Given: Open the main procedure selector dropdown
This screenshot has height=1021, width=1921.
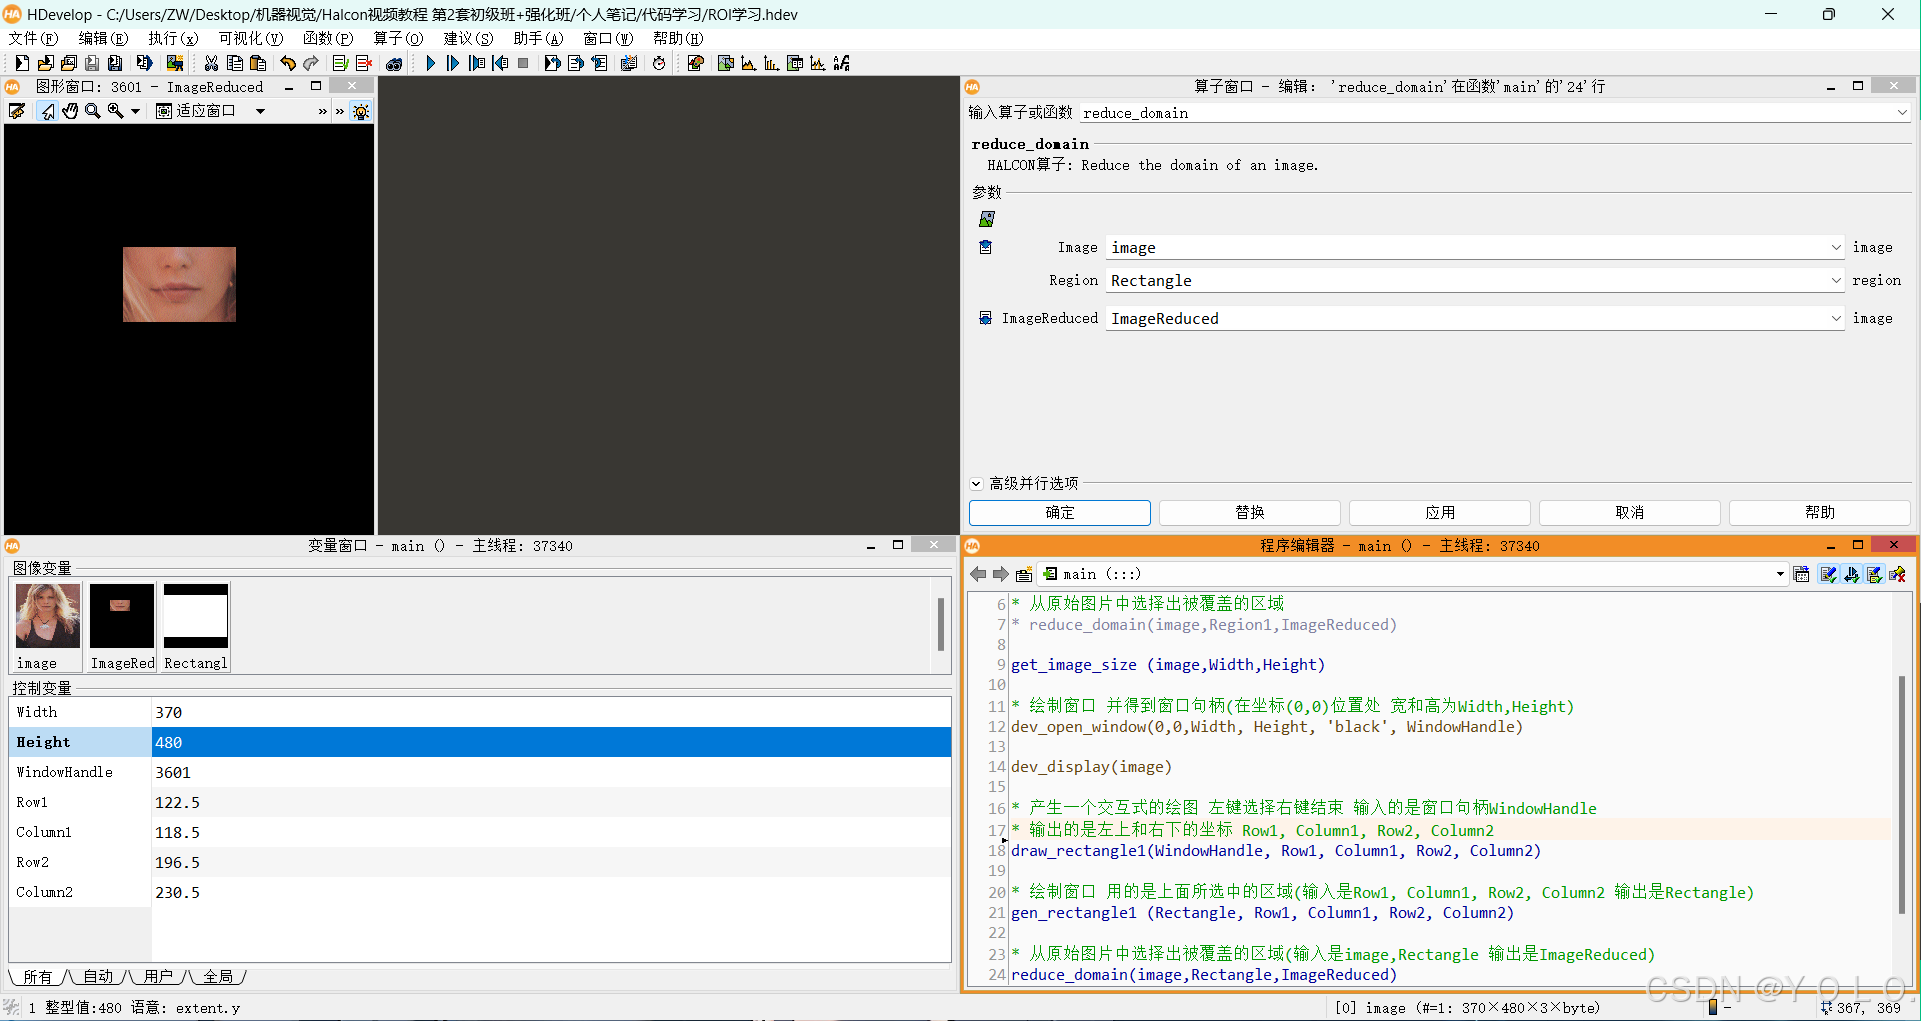Looking at the screenshot, I should pyautogui.click(x=1780, y=574).
